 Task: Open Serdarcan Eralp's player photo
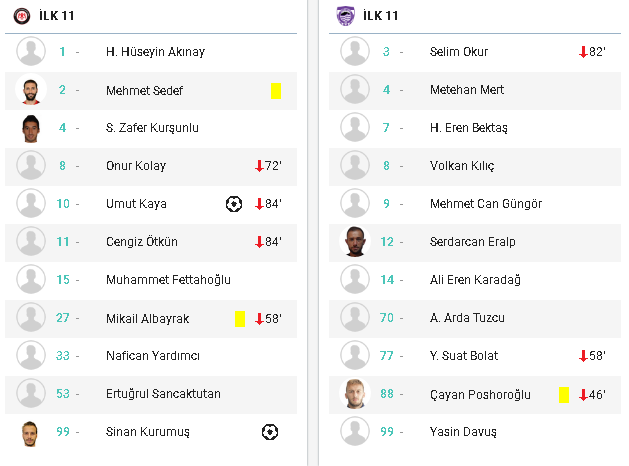click(x=355, y=241)
